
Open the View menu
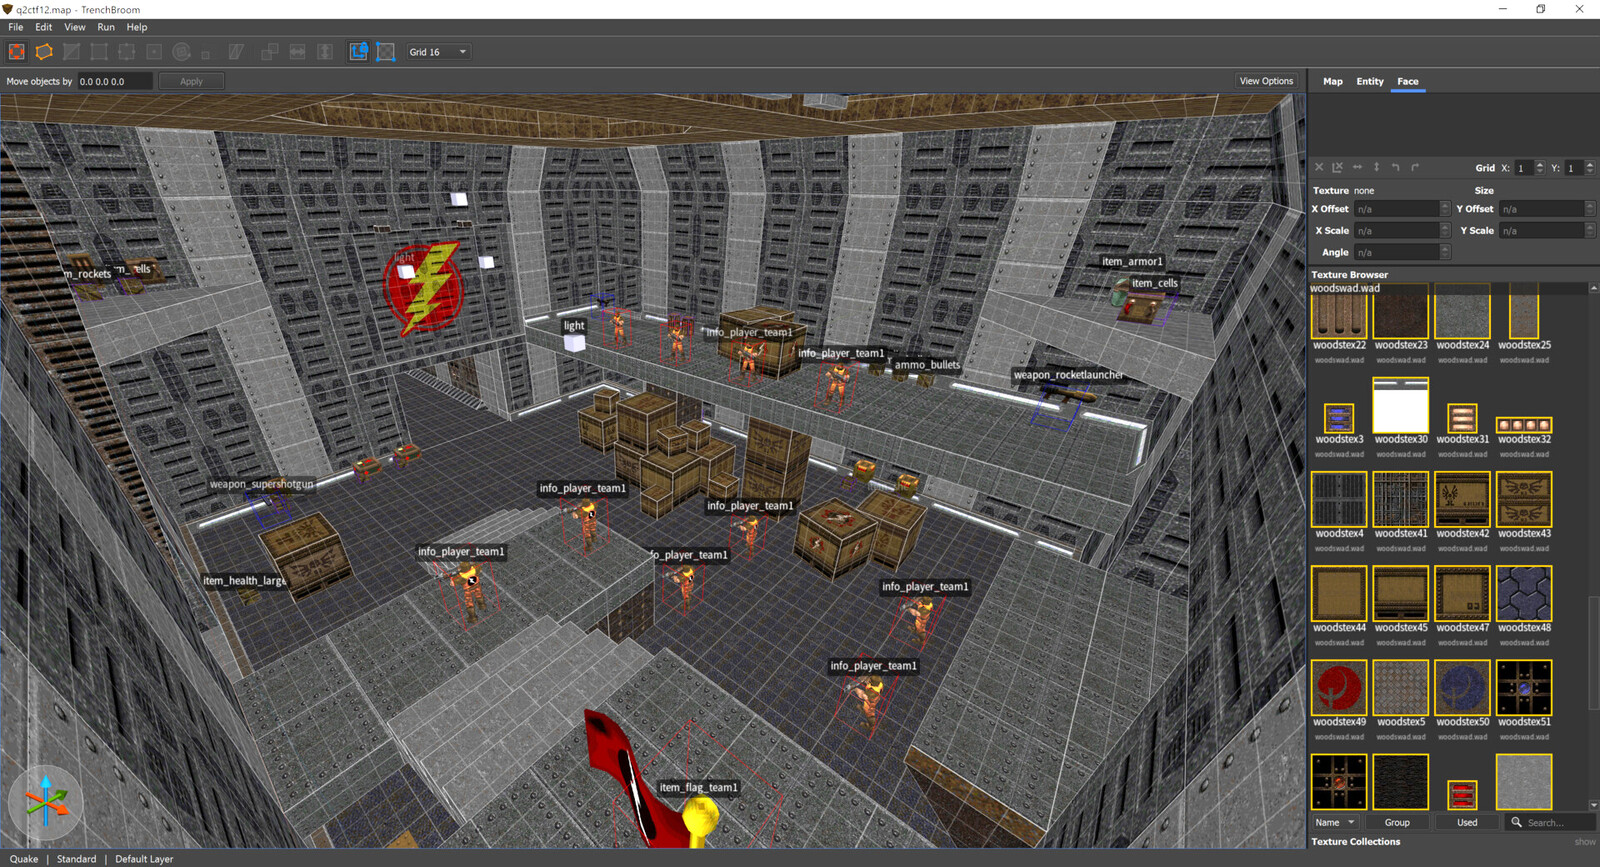click(x=75, y=27)
